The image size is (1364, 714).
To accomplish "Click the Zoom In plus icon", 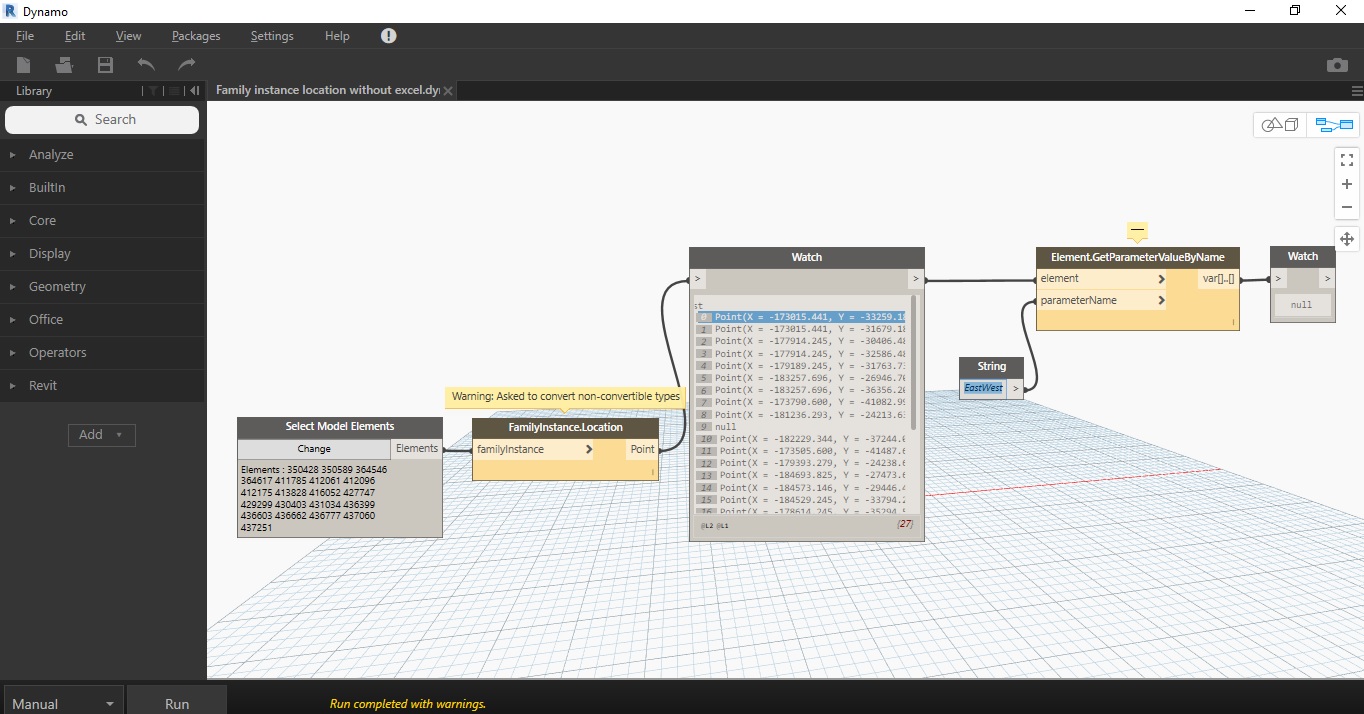I will 1347,184.
